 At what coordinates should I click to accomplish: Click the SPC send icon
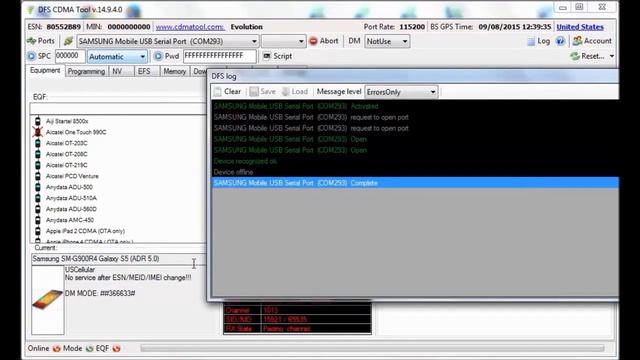[x=31, y=56]
